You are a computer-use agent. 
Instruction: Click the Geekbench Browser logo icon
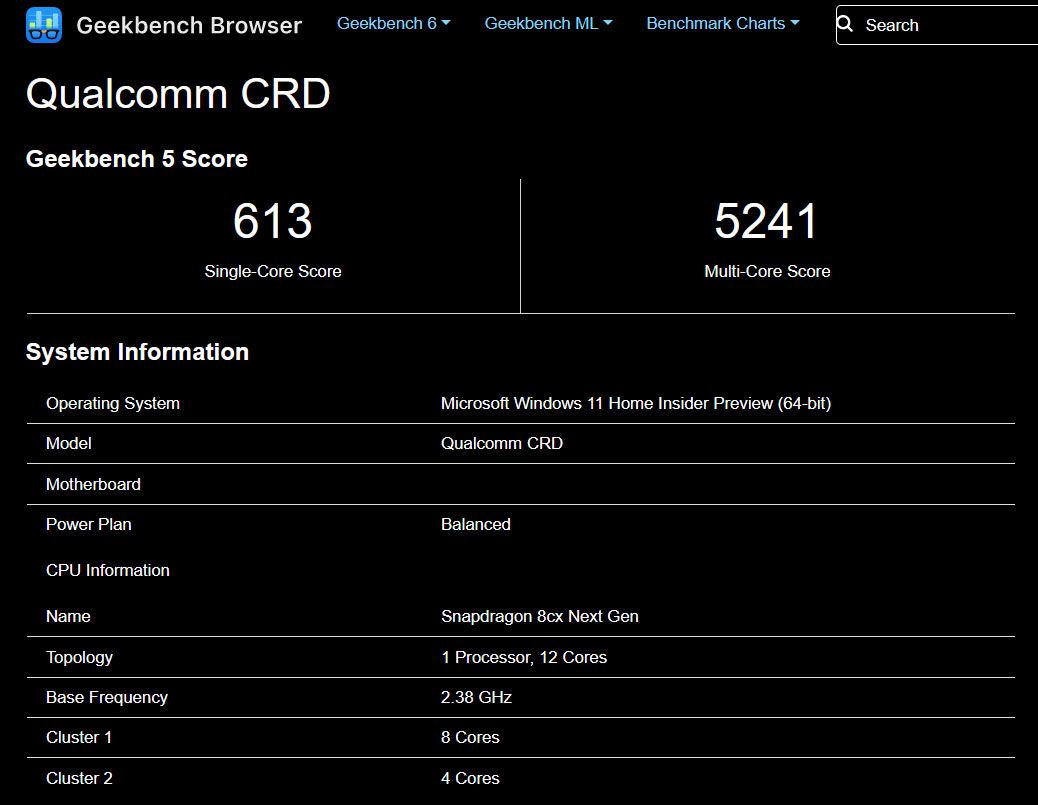pos(41,24)
